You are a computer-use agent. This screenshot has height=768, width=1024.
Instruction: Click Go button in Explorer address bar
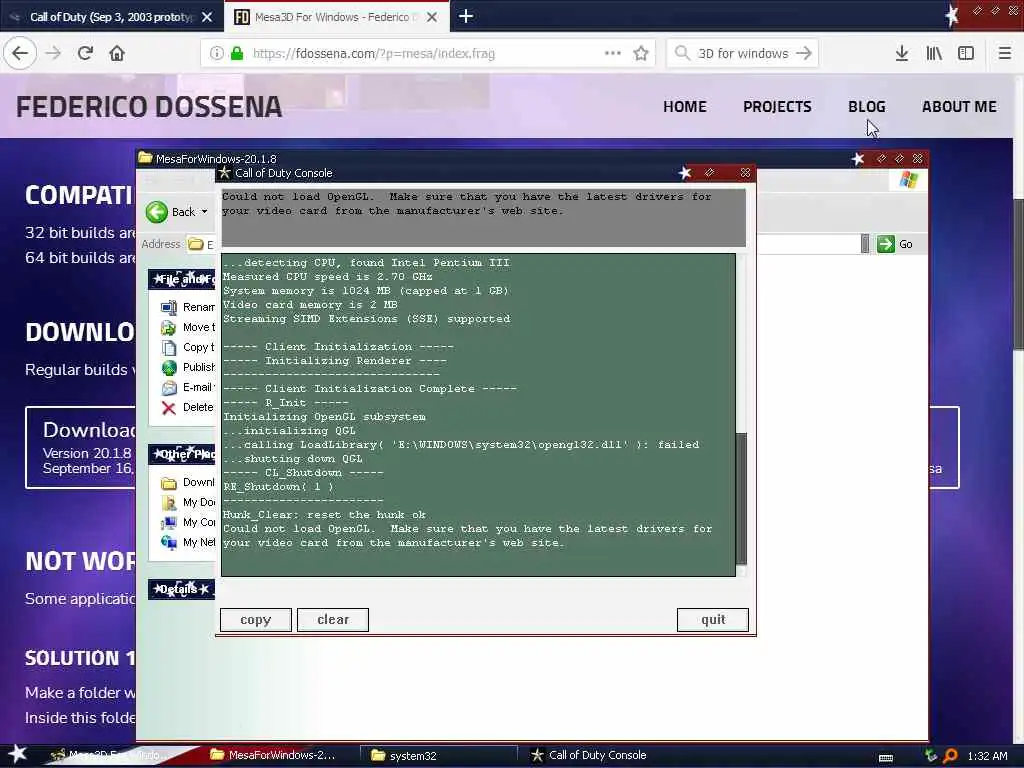tap(895, 244)
